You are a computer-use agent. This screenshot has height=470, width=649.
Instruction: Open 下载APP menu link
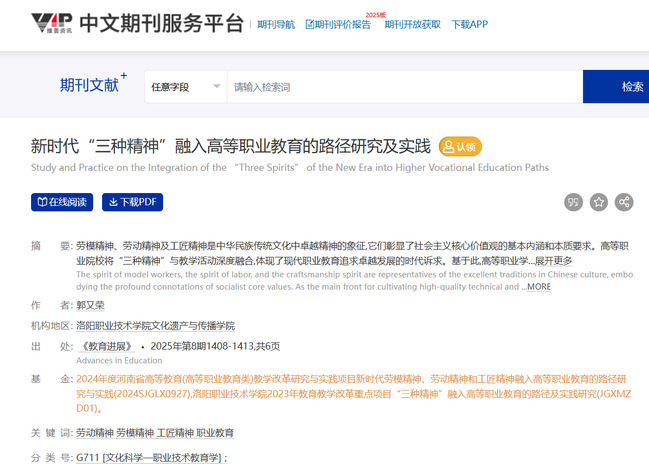469,24
